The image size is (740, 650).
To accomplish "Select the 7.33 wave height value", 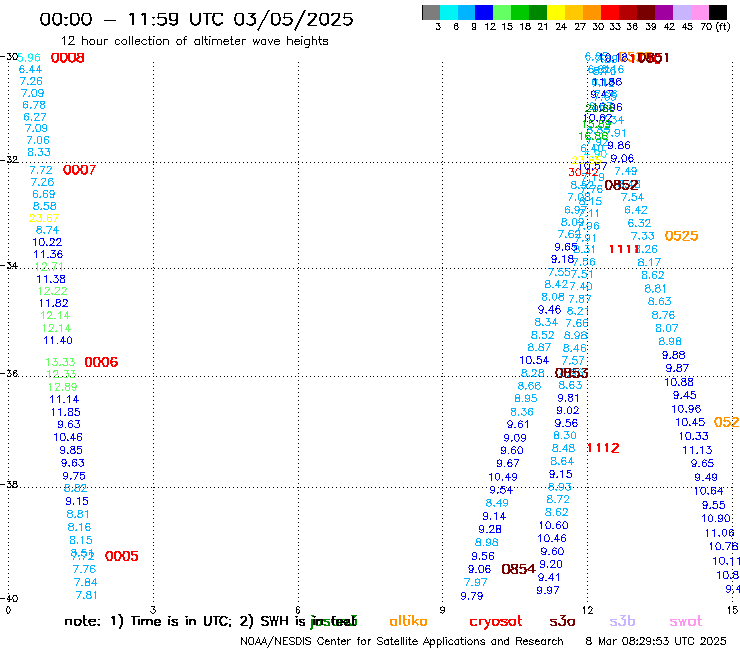I will [643, 236].
